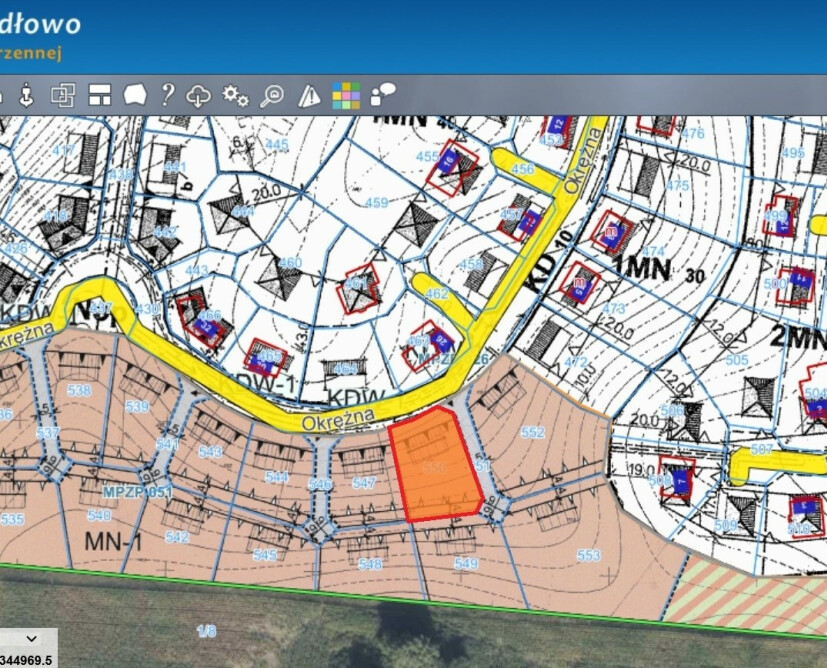
Task: Click parcel label 548
Action: [370, 565]
